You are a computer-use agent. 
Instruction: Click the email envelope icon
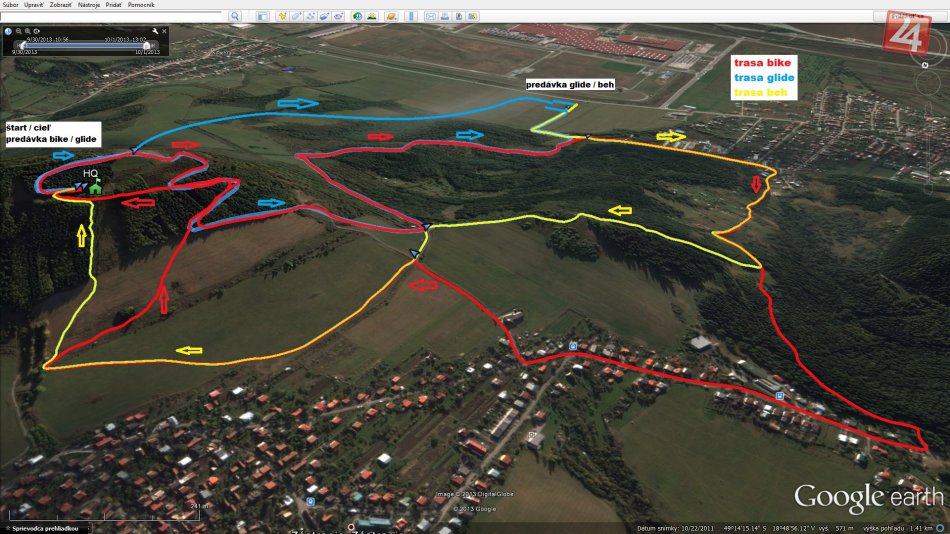431,17
